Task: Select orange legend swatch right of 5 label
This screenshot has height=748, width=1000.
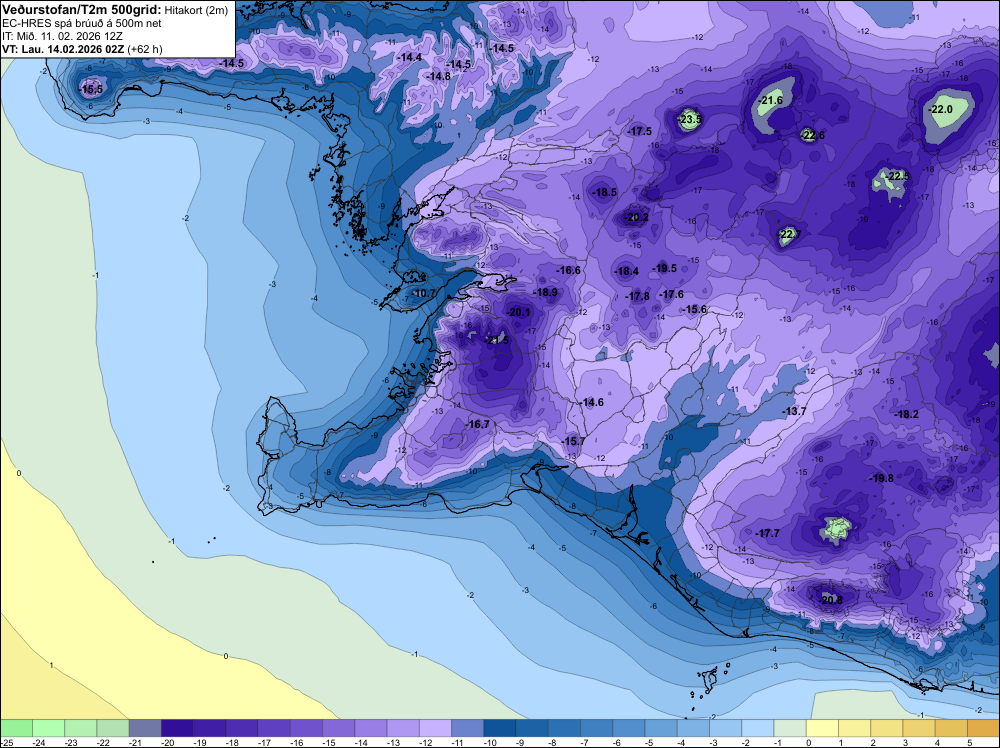Action: coord(983,728)
